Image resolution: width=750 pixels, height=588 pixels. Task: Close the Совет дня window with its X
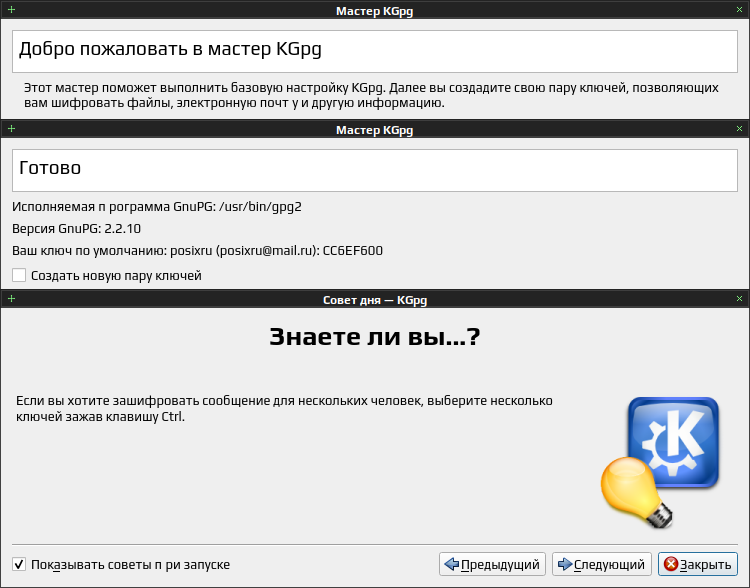click(739, 299)
